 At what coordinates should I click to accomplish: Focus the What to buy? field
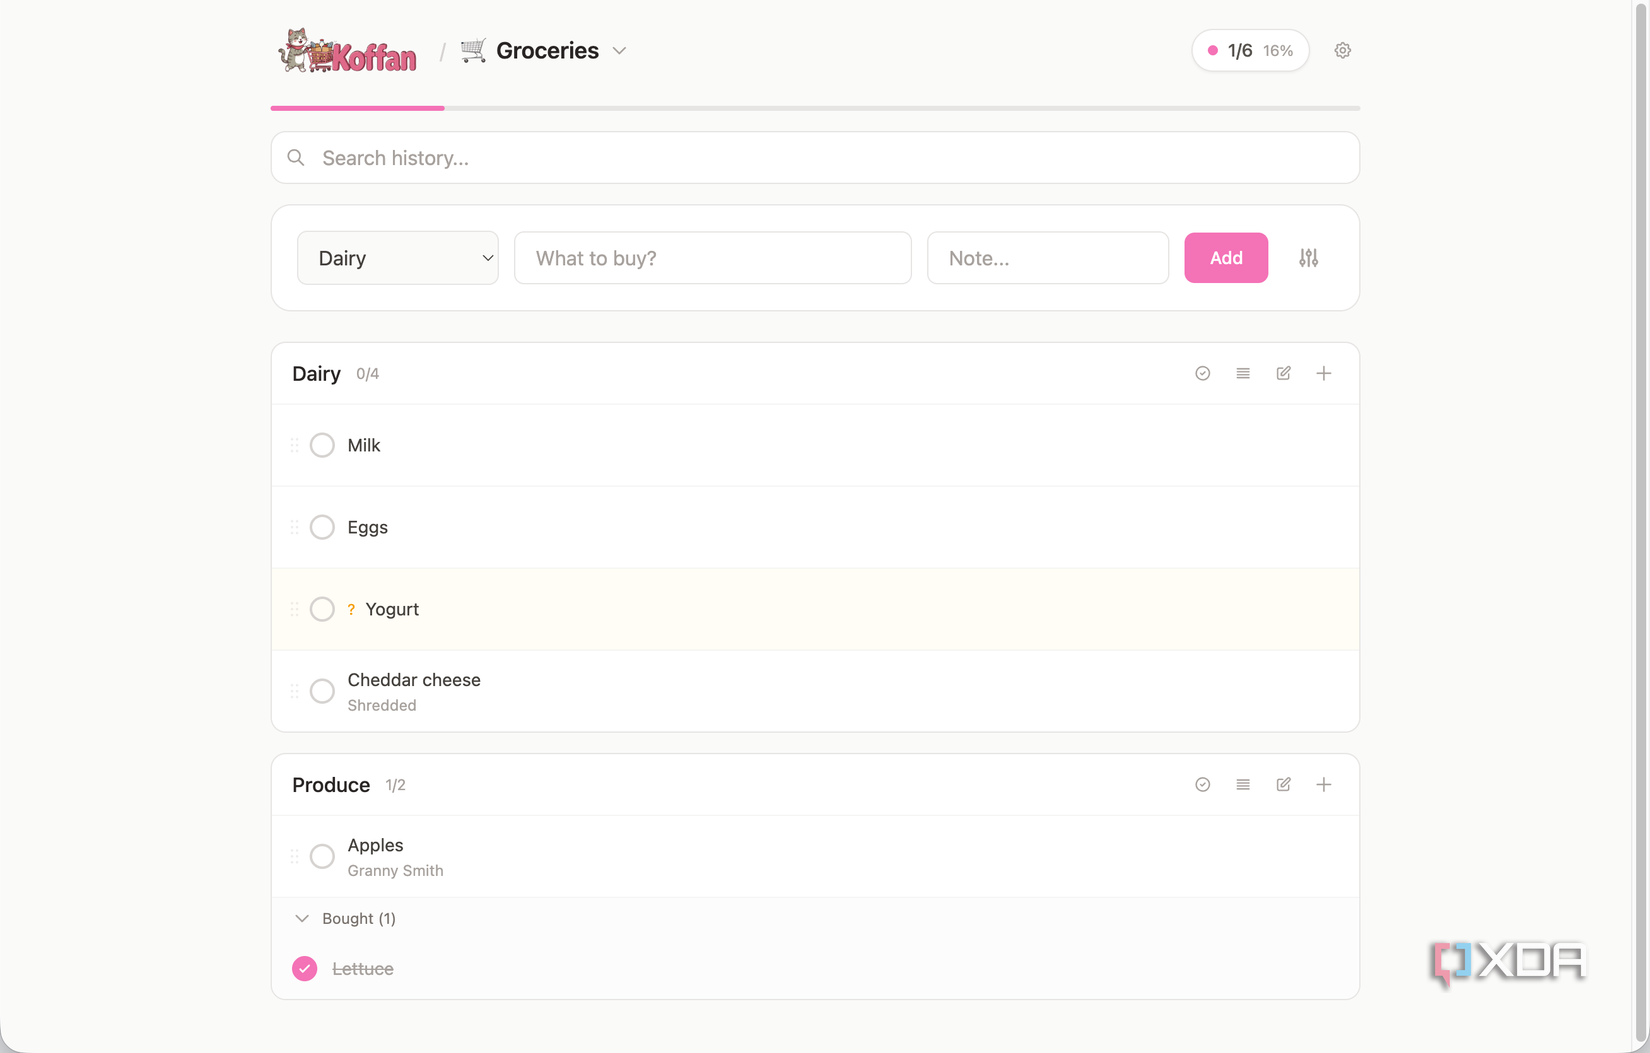pos(713,258)
